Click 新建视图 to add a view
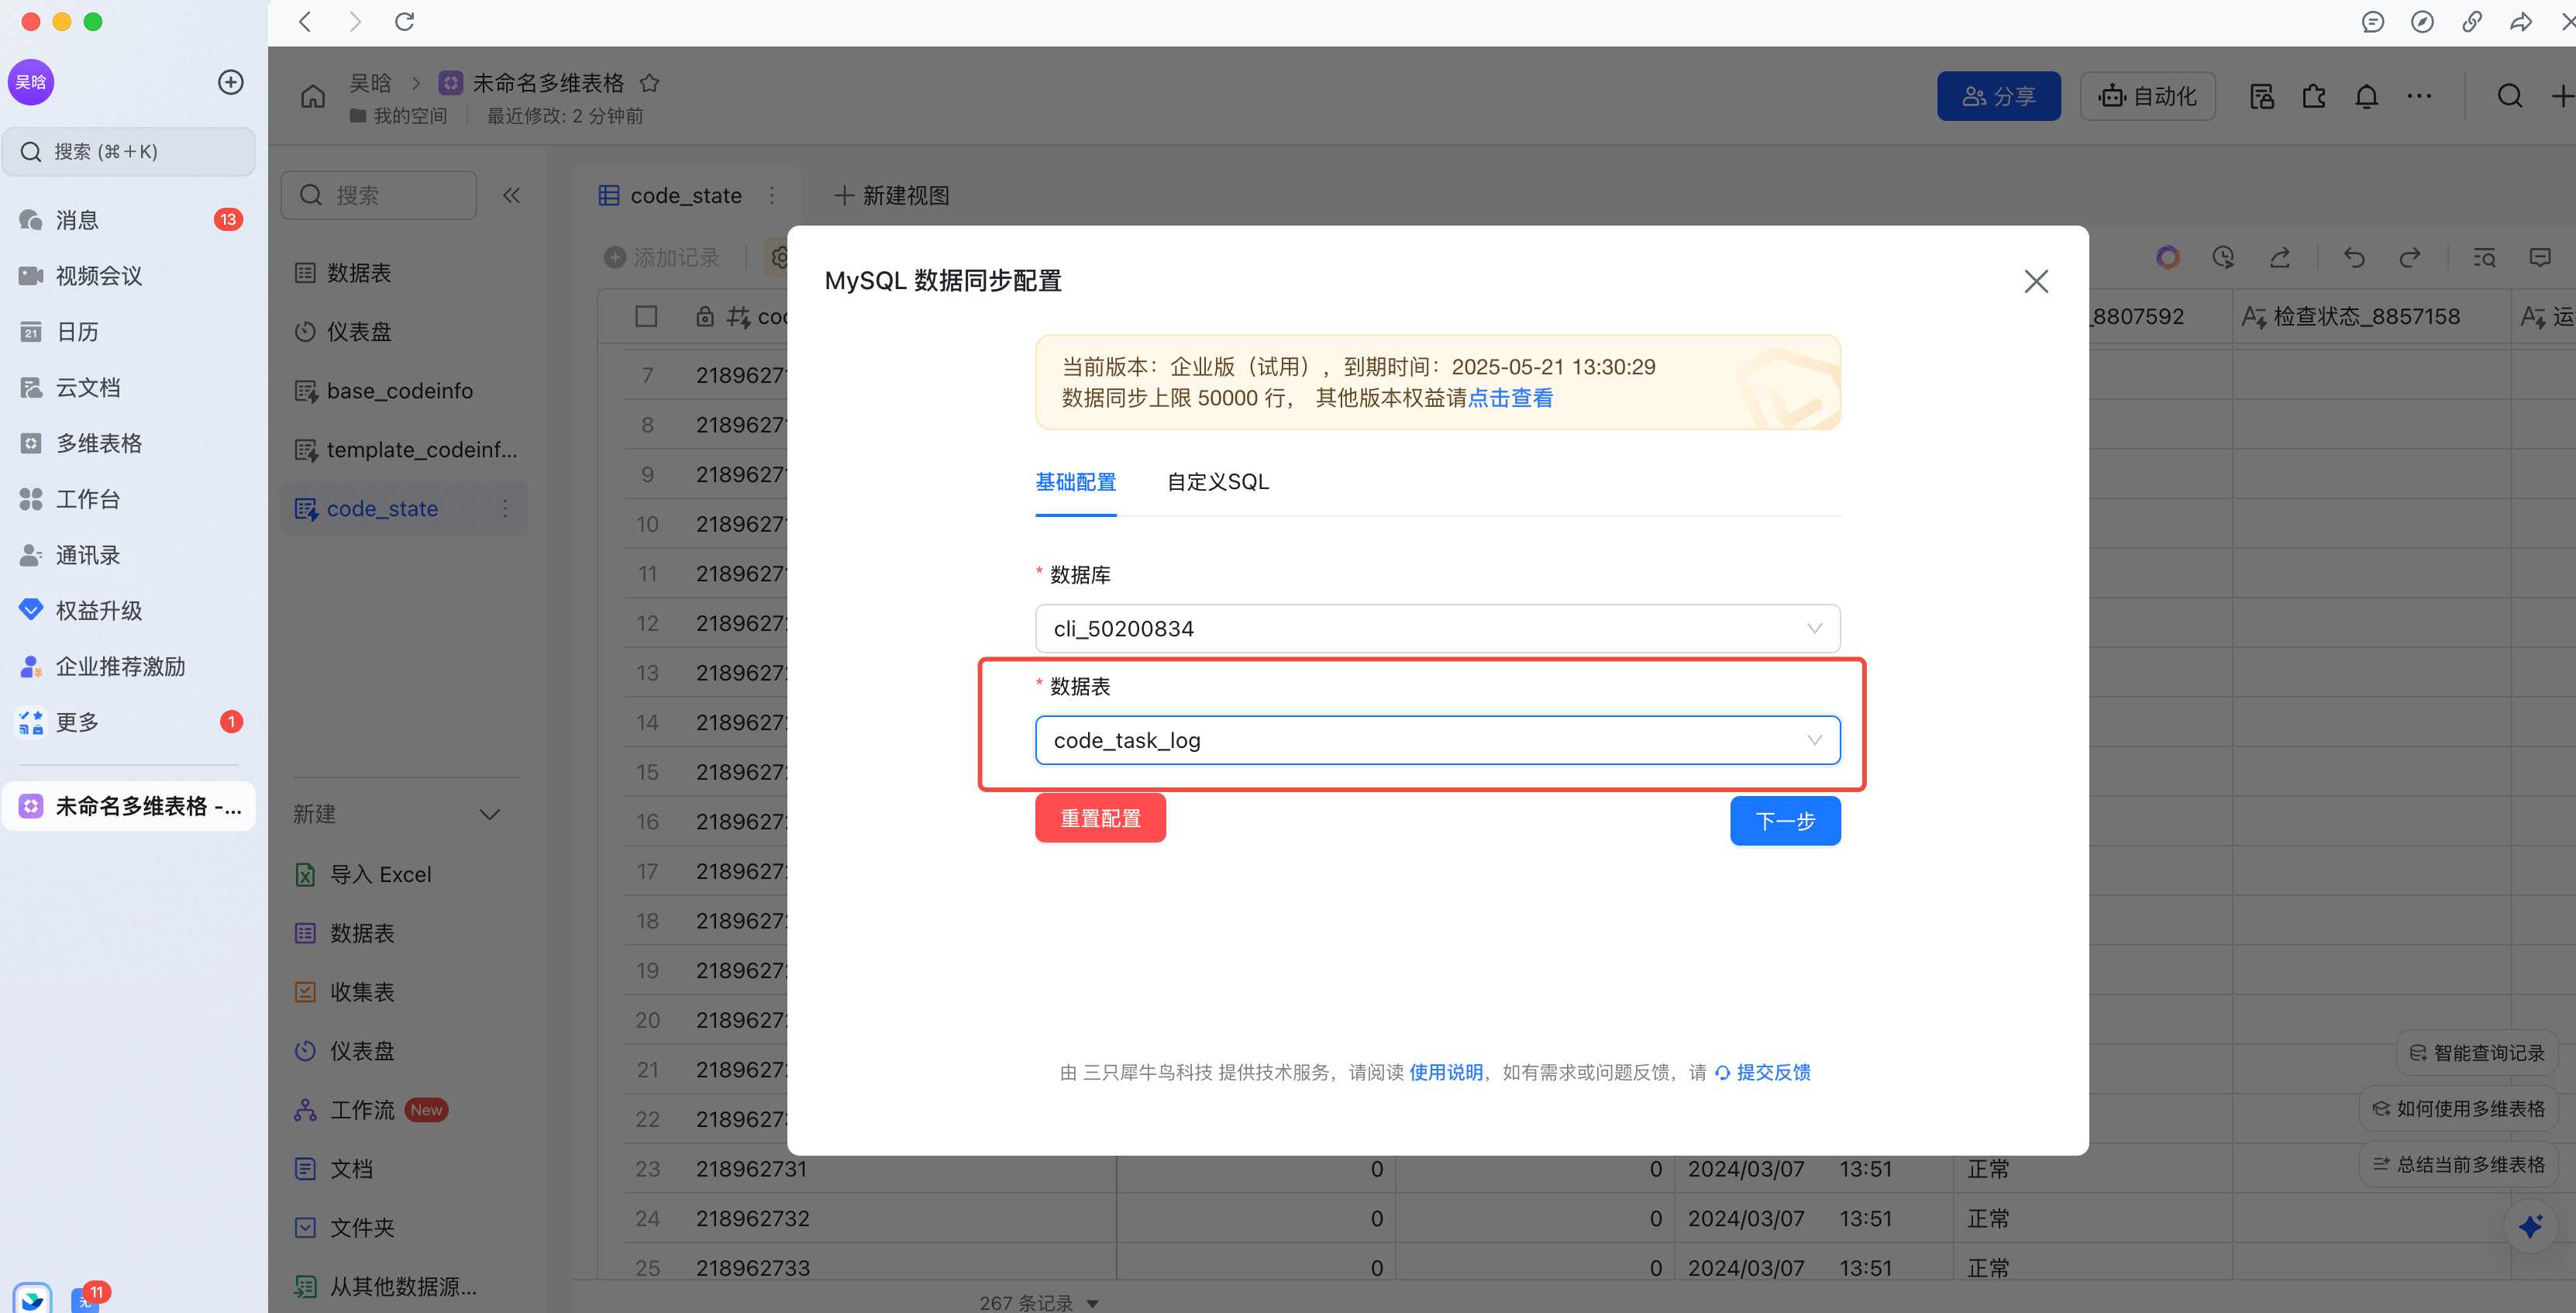 [x=892, y=196]
